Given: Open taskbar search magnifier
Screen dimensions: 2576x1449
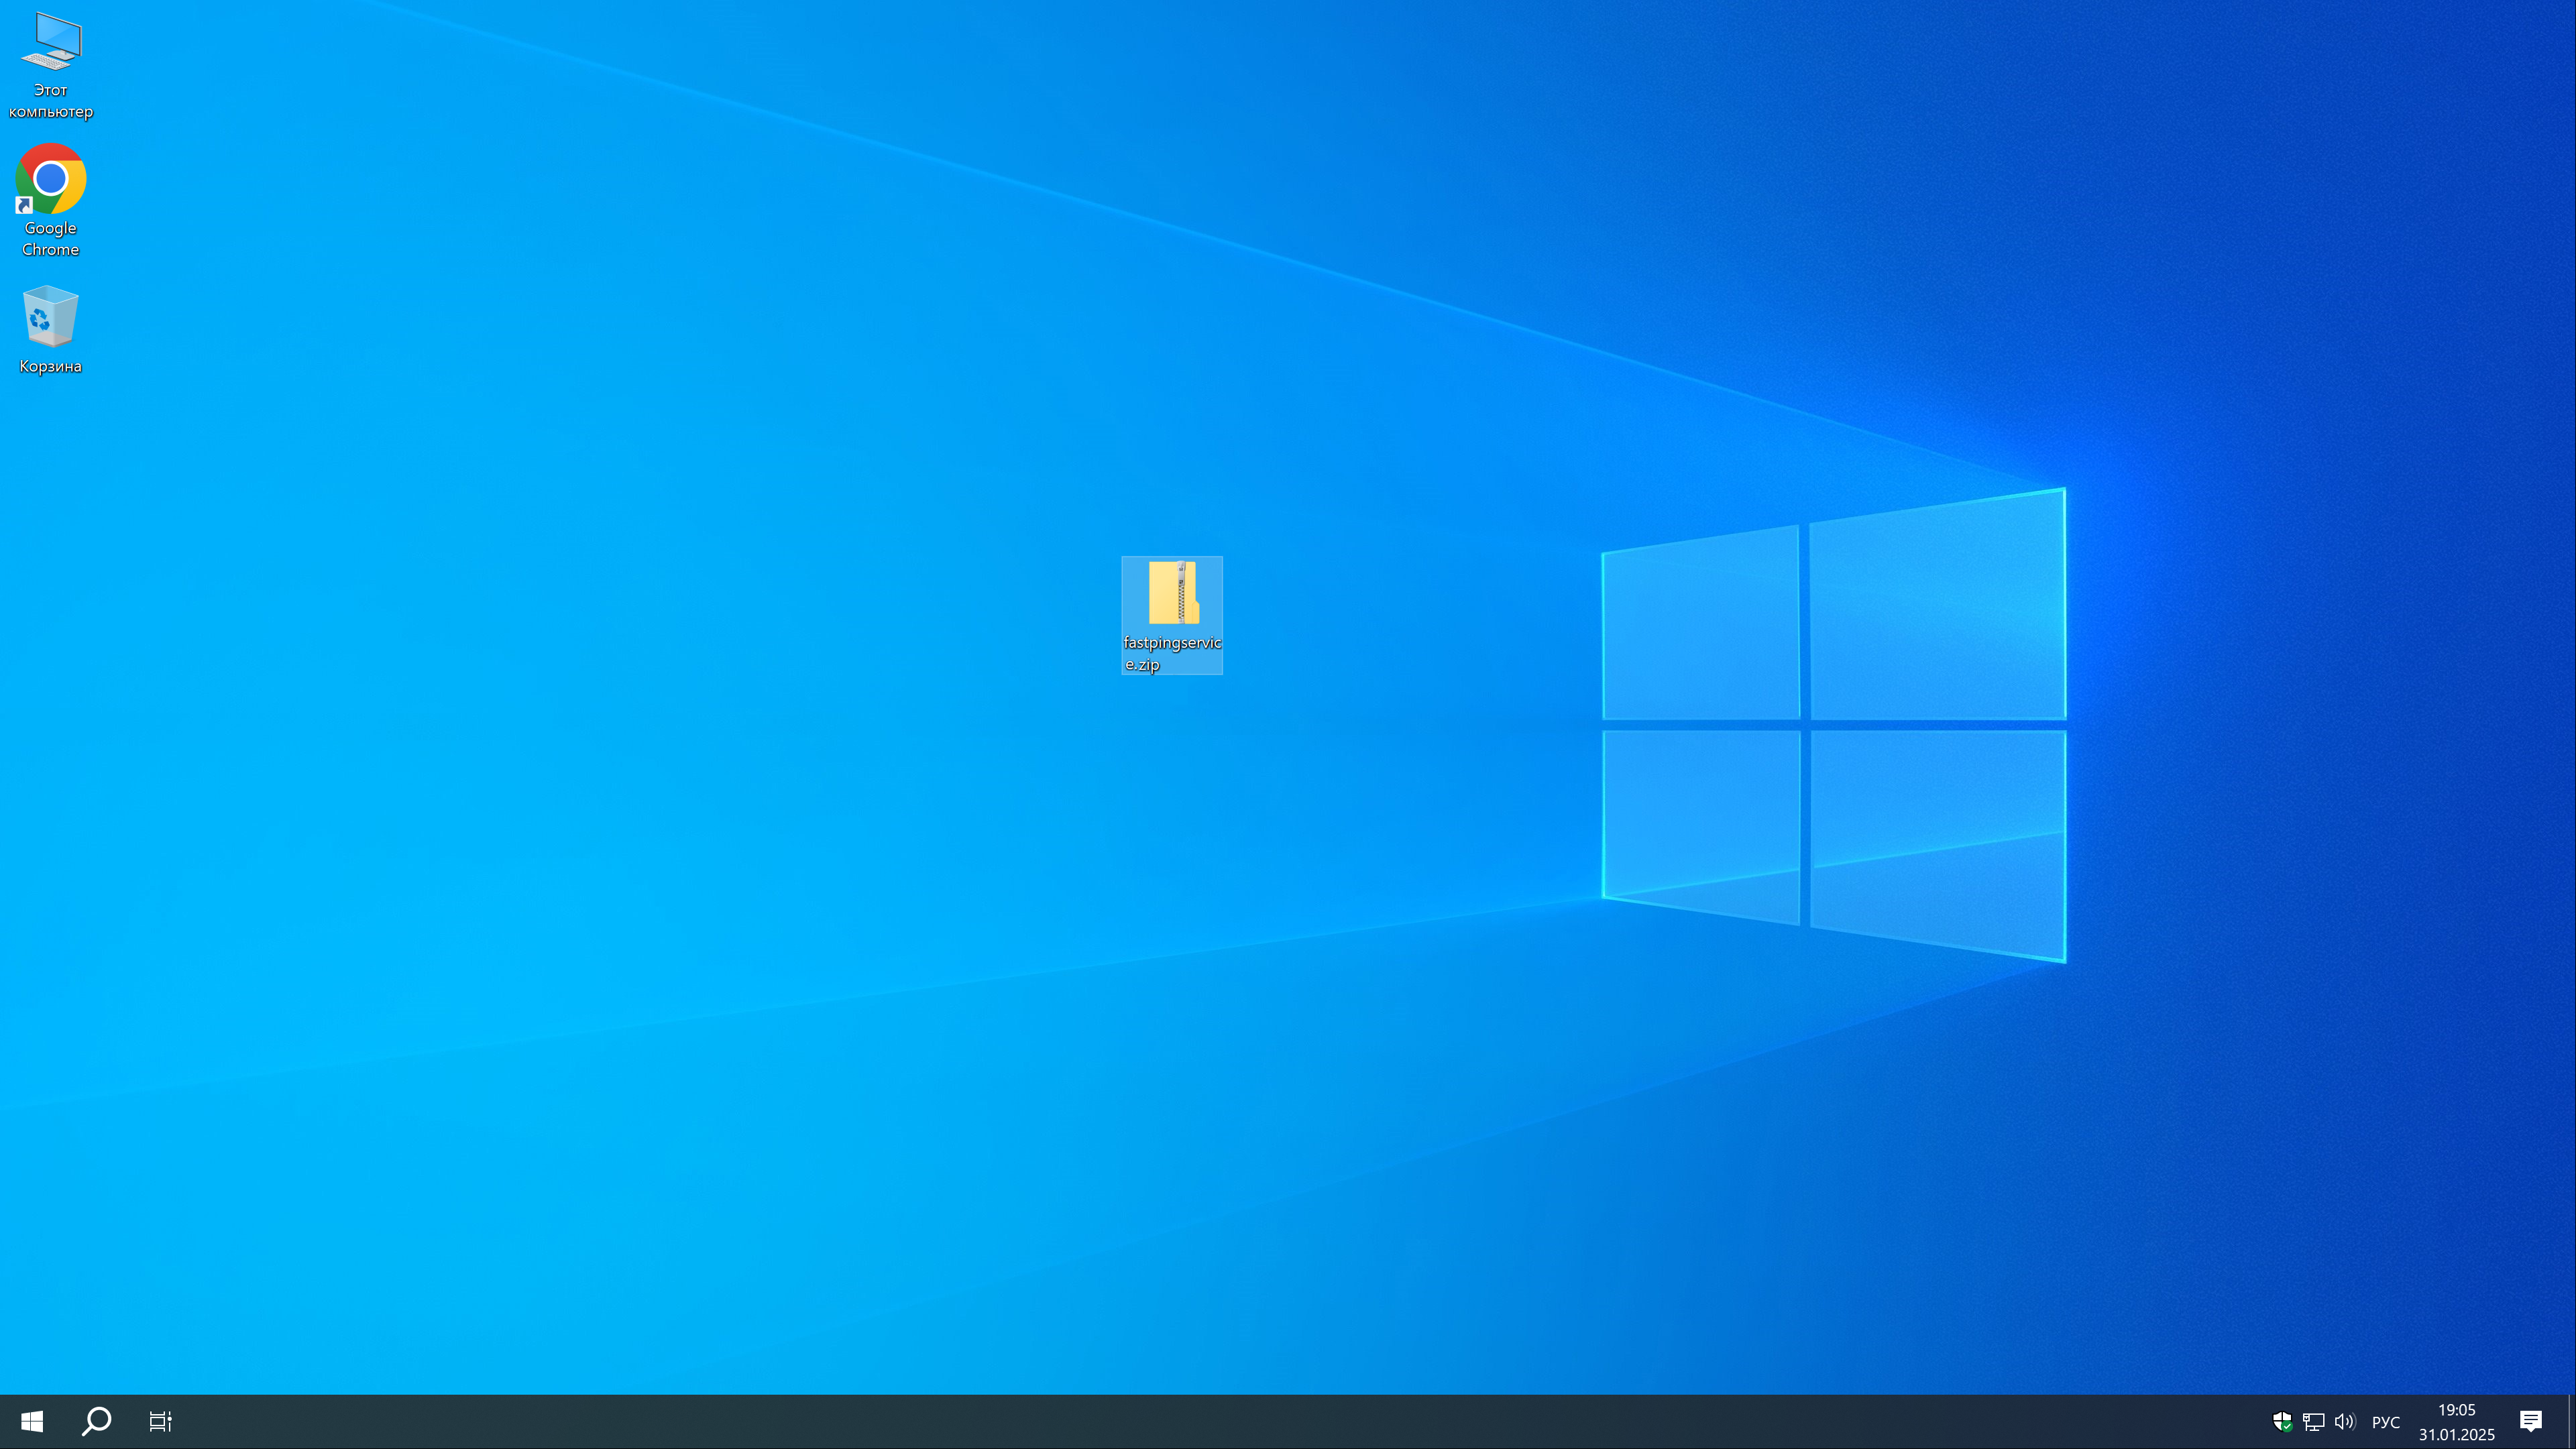Looking at the screenshot, I should pyautogui.click(x=96, y=1421).
